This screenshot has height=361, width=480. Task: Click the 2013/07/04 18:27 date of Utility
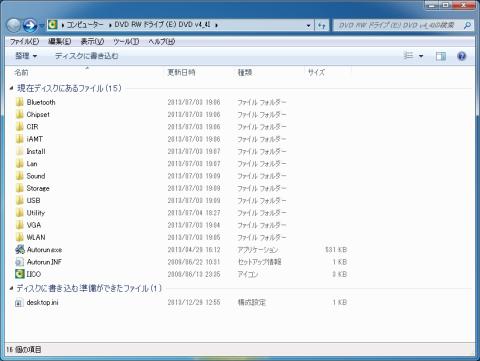pyautogui.click(x=194, y=213)
